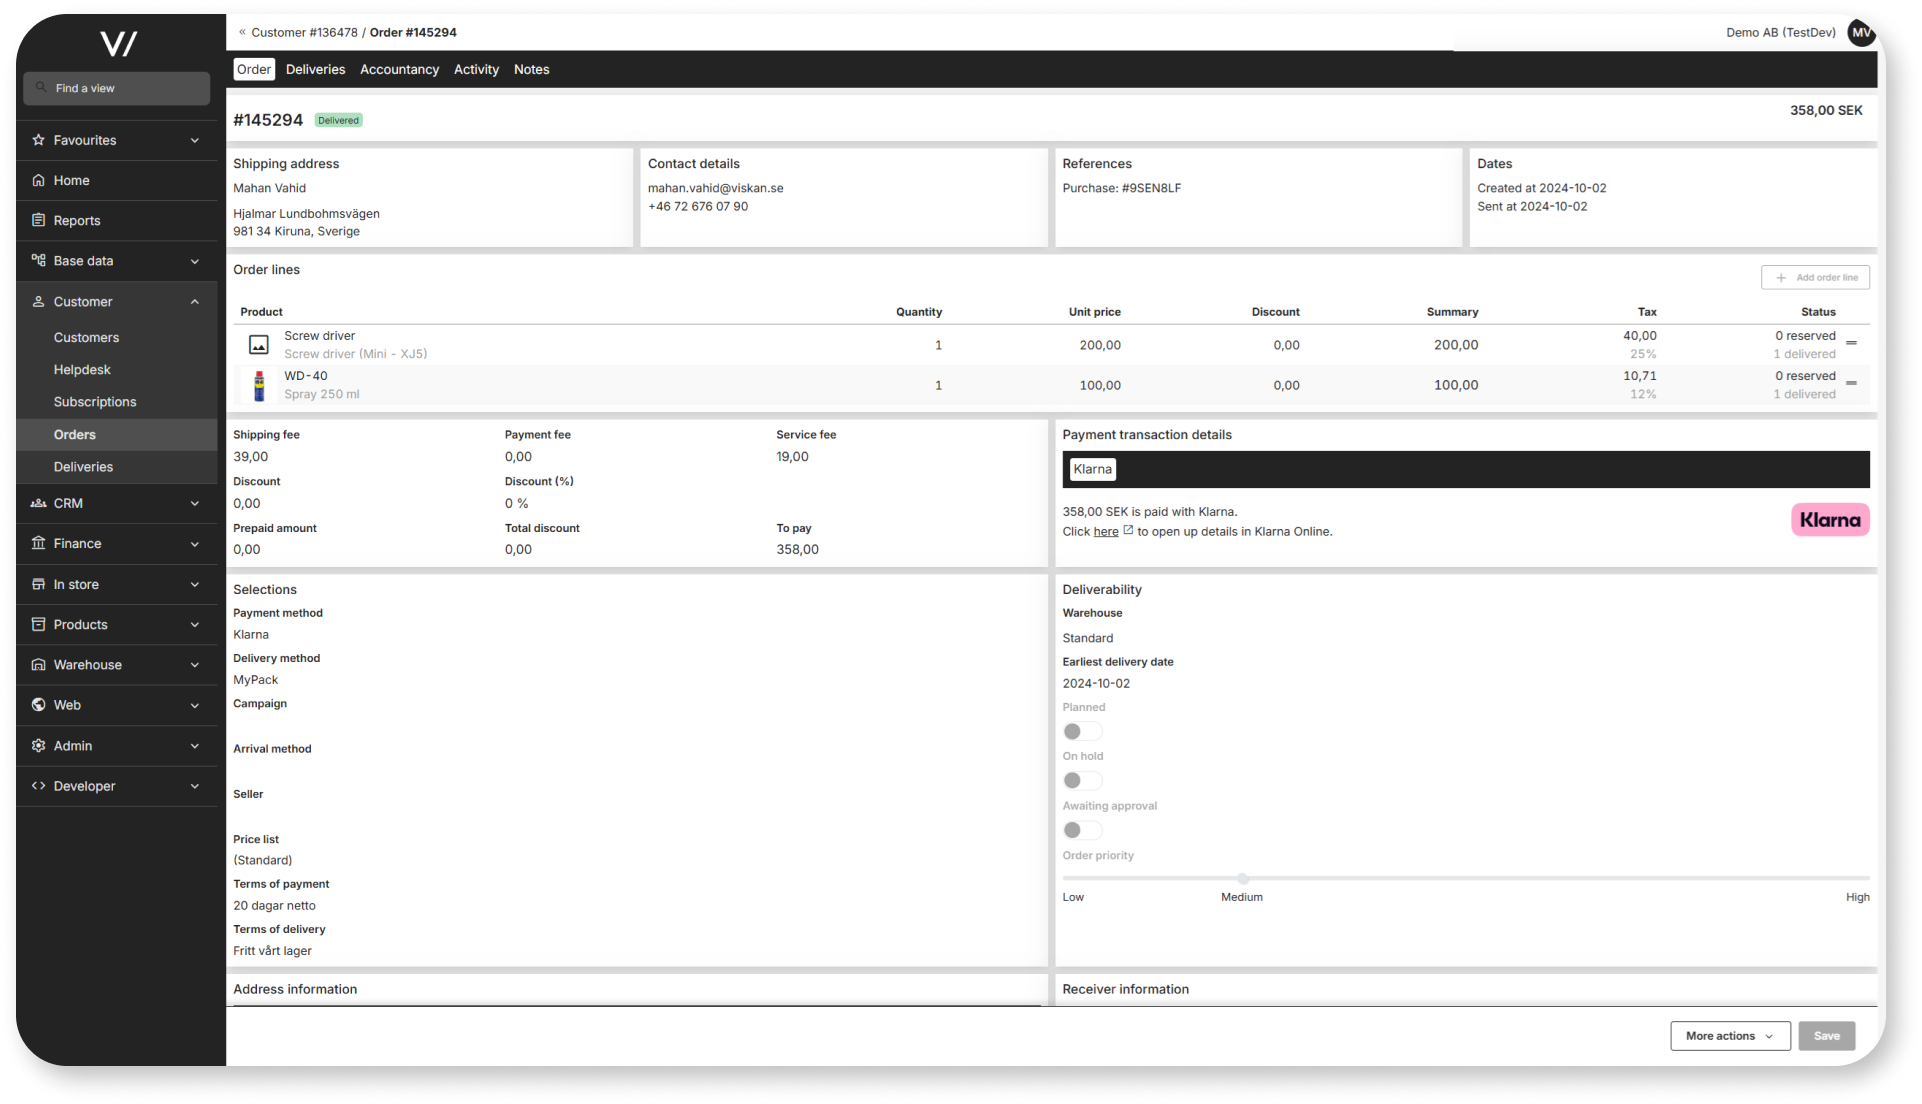Enable Awaiting approval
Screen dimensions: 1922x1104
click(1080, 830)
